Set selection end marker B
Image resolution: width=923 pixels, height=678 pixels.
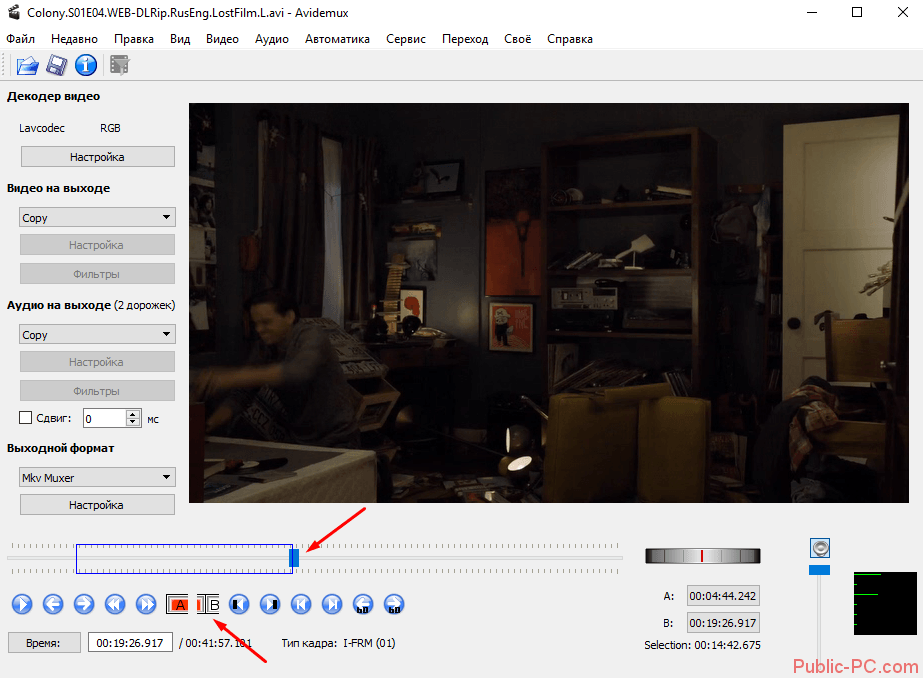[x=208, y=604]
